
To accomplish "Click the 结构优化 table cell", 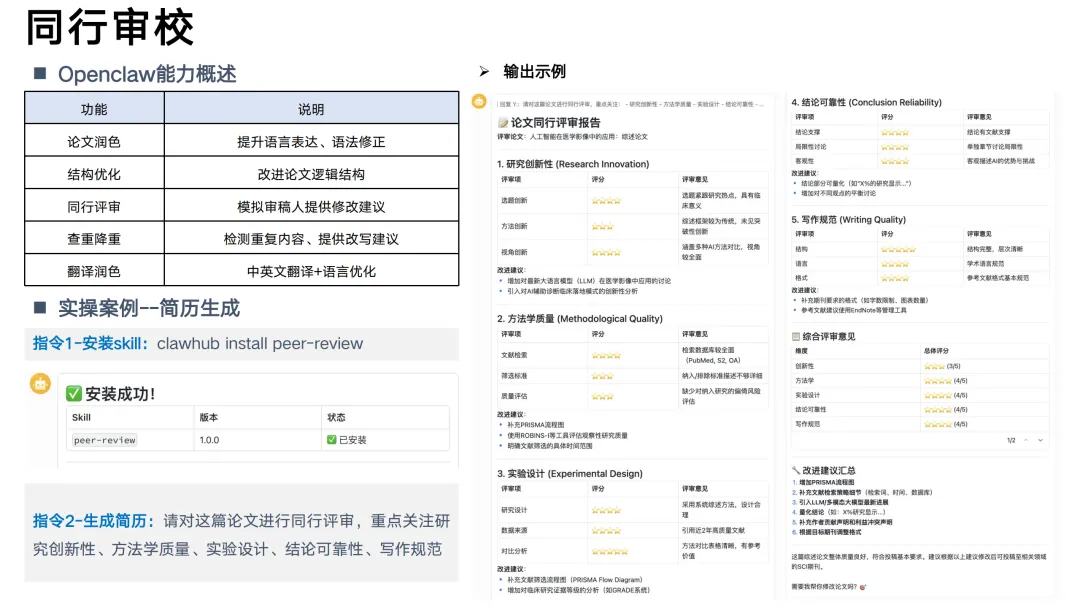I will pyautogui.click(x=94, y=174).
